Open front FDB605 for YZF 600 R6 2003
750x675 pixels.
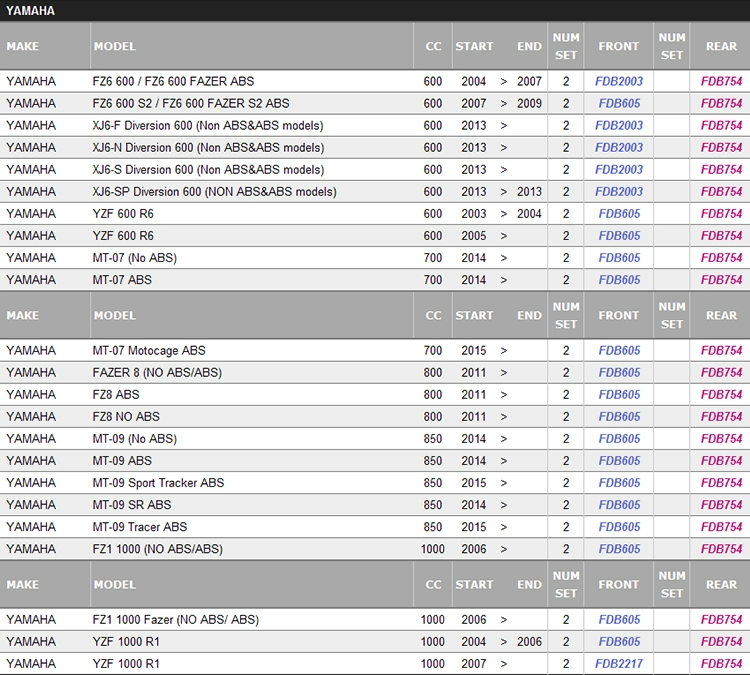pyautogui.click(x=619, y=213)
